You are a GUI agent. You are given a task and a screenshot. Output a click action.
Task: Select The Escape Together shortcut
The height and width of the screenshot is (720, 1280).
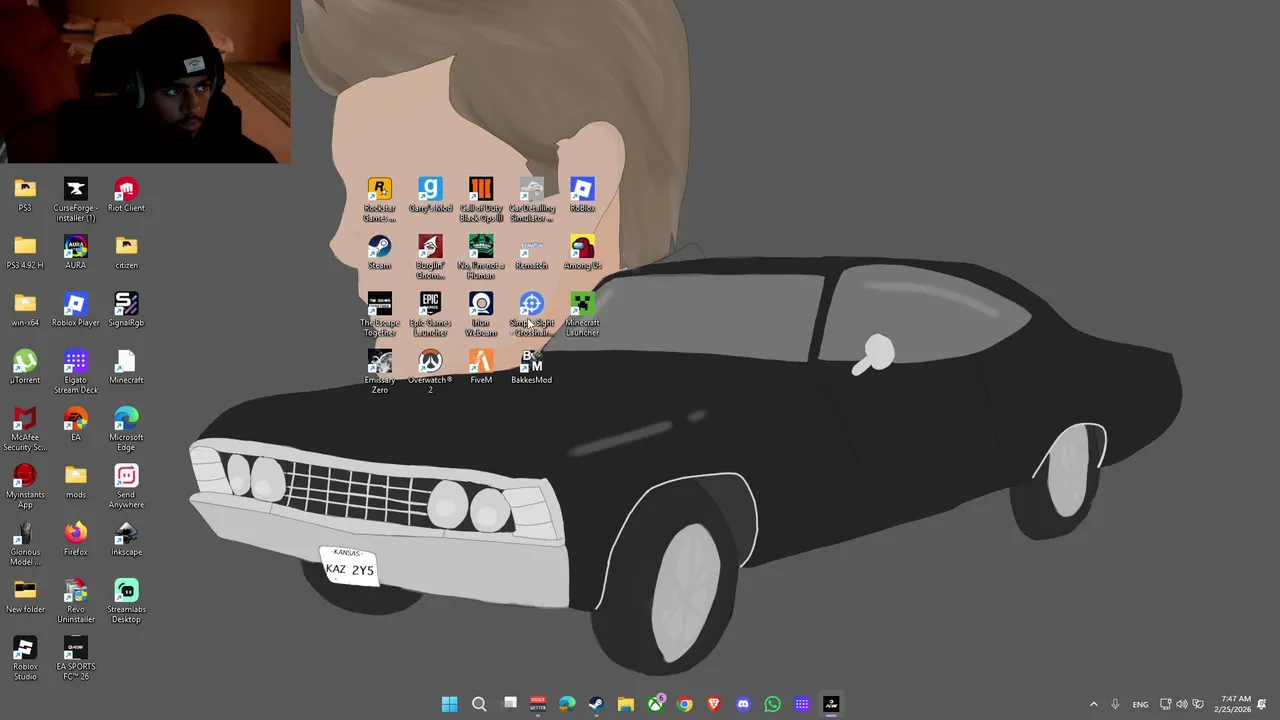pos(379,314)
